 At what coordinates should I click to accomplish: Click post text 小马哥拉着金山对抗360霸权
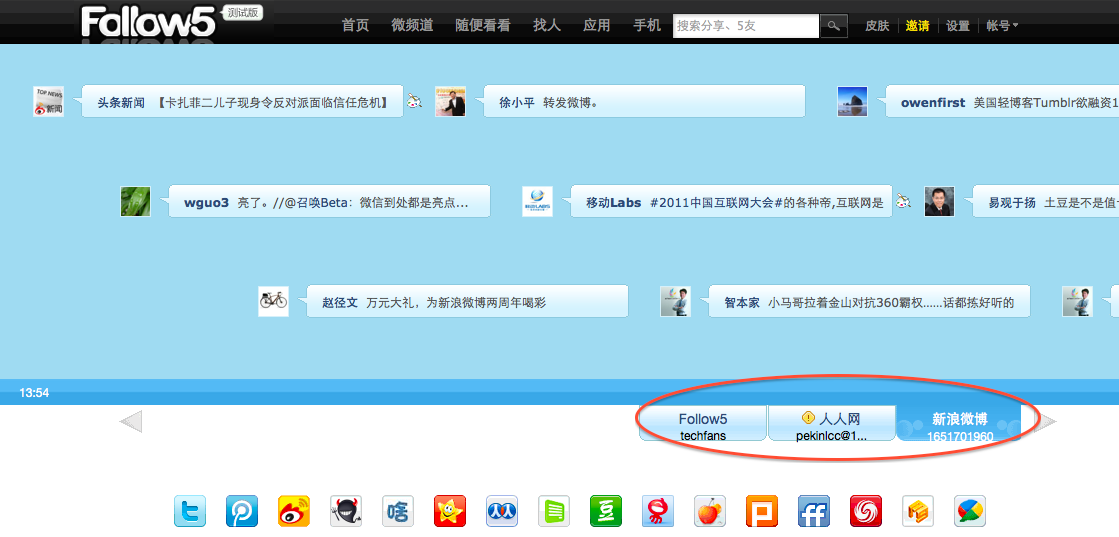[x=891, y=303]
